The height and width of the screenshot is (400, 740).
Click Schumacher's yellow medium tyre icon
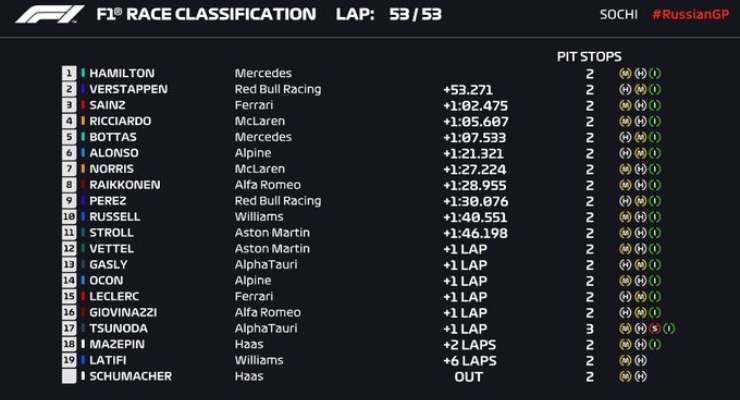click(625, 376)
